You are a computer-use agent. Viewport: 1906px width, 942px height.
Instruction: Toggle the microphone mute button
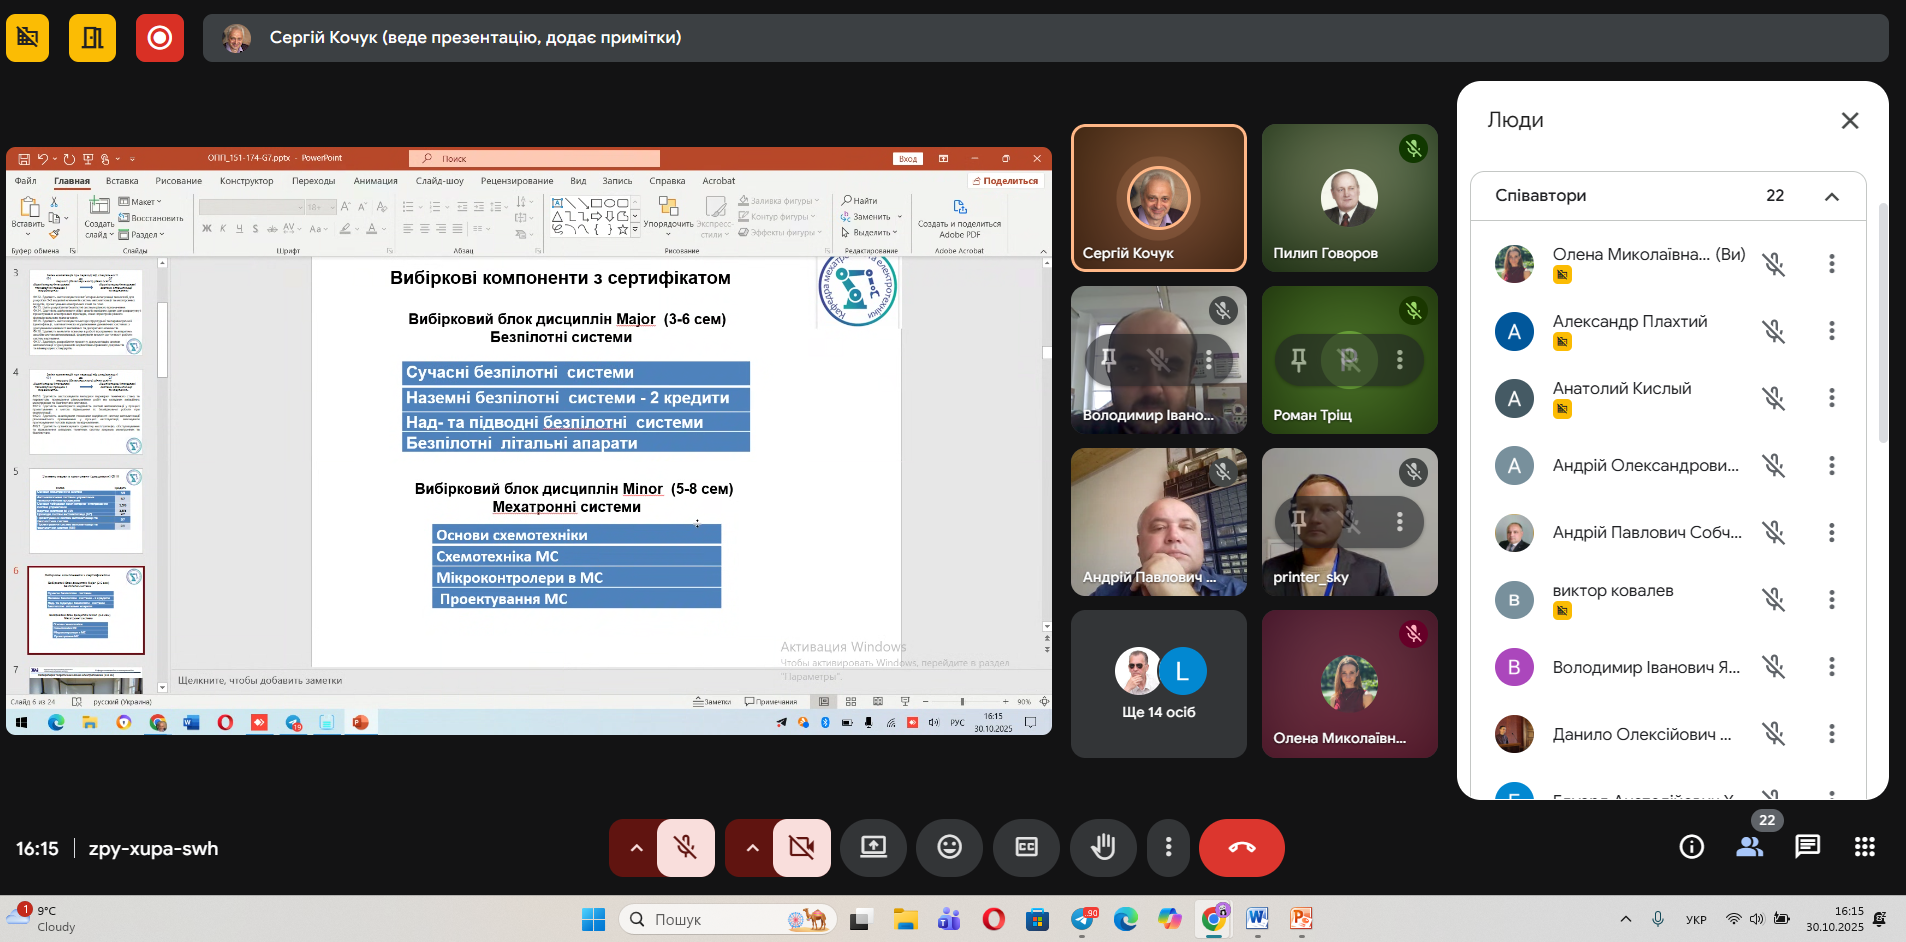click(686, 848)
